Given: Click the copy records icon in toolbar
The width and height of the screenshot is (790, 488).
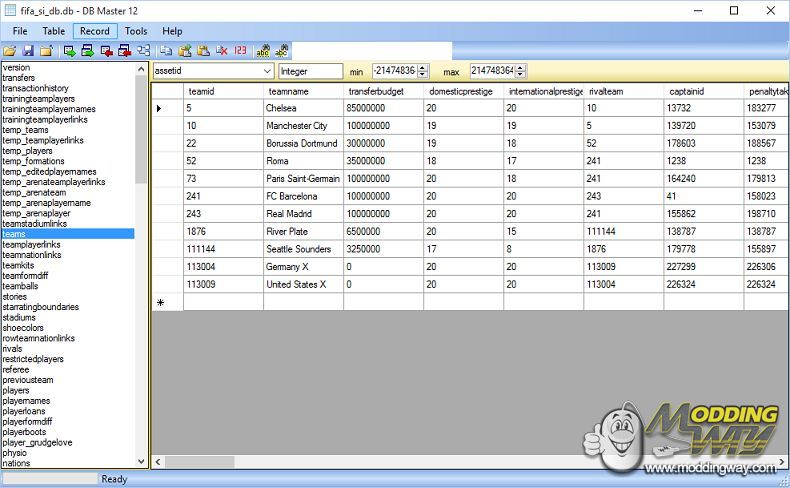Looking at the screenshot, I should click(x=166, y=50).
